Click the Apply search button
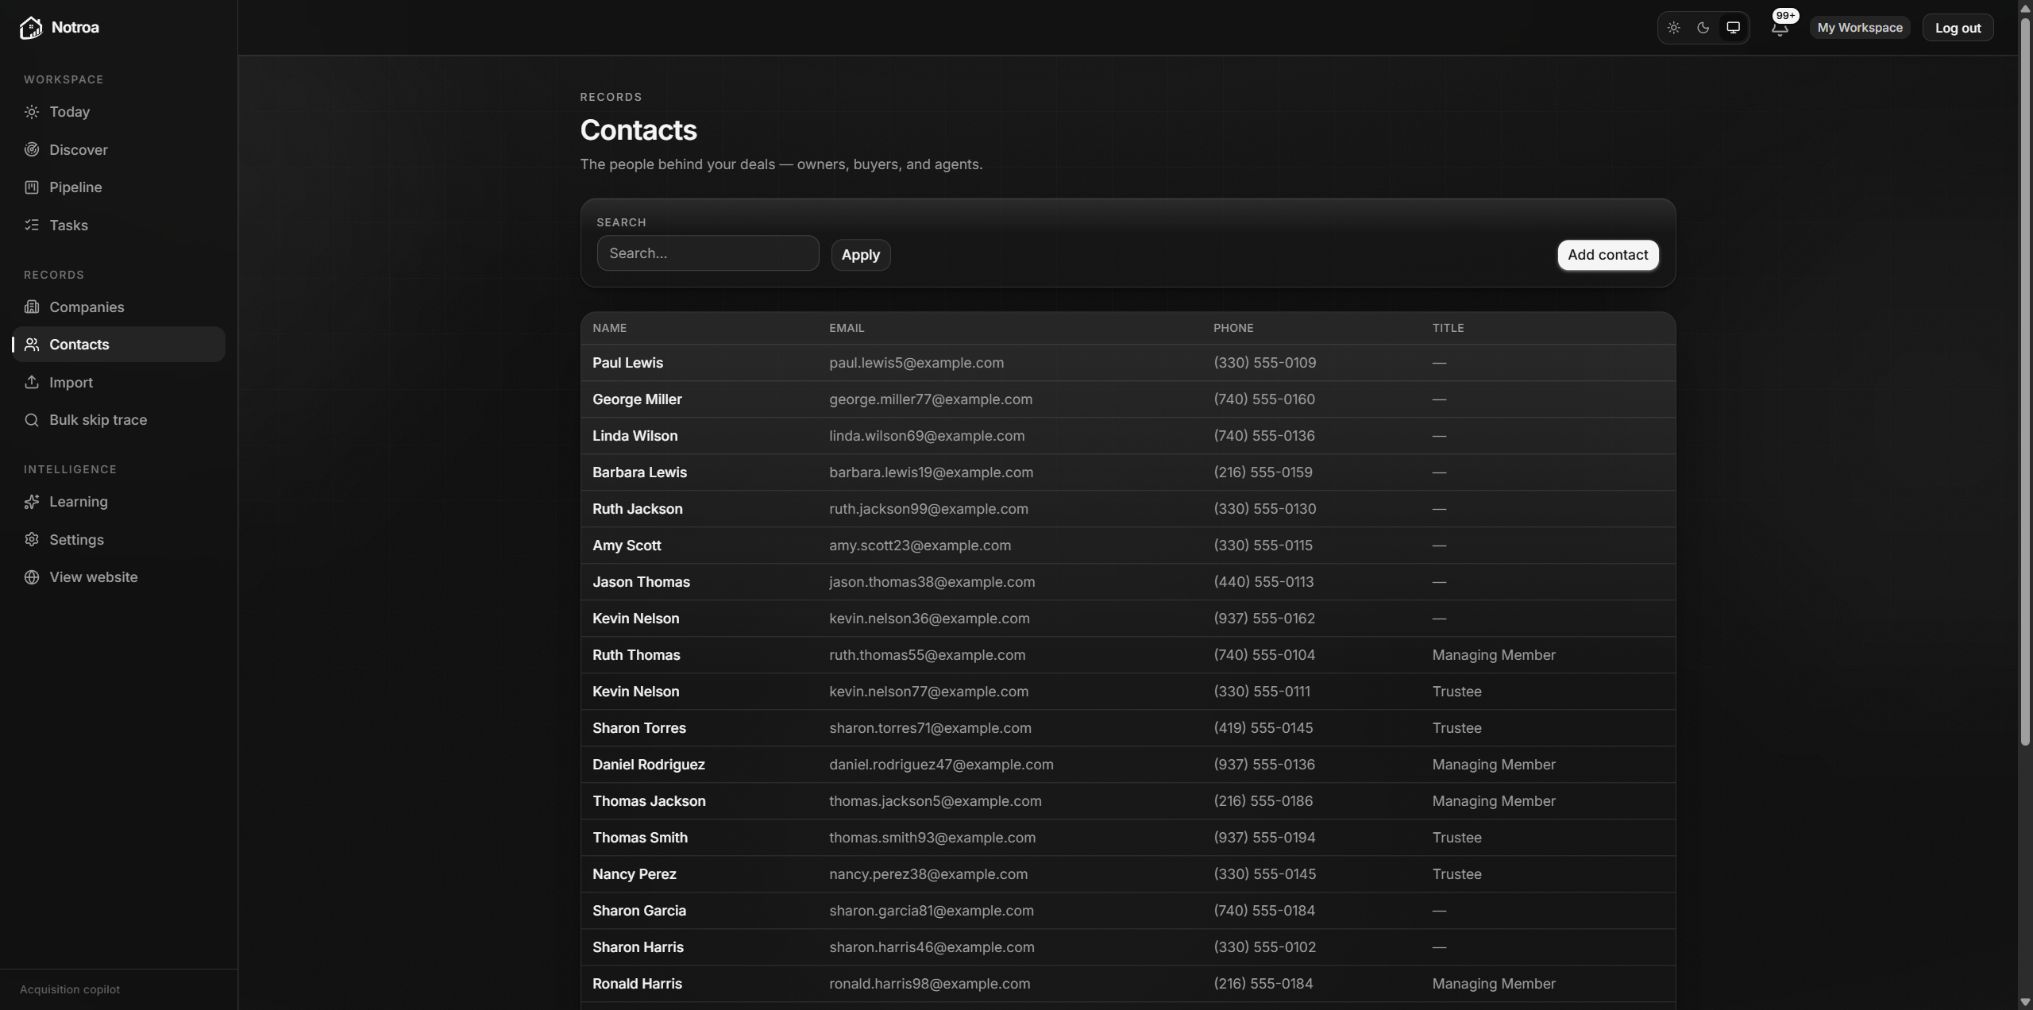Screen dimensions: 2033x1010 pos(860,255)
